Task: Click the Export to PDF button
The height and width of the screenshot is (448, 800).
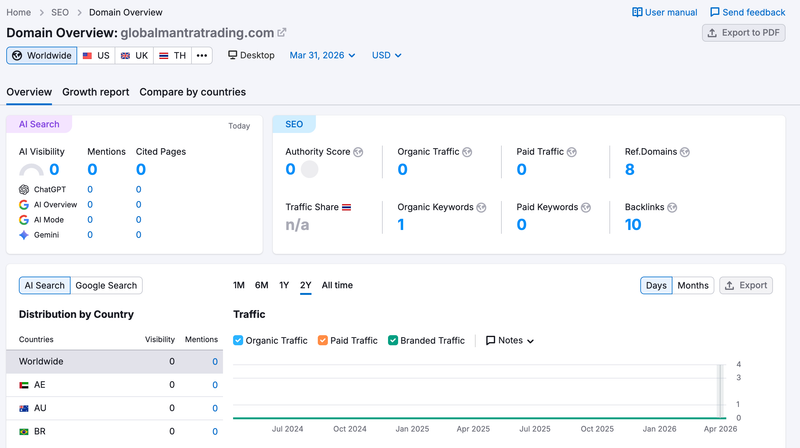Action: 743,33
